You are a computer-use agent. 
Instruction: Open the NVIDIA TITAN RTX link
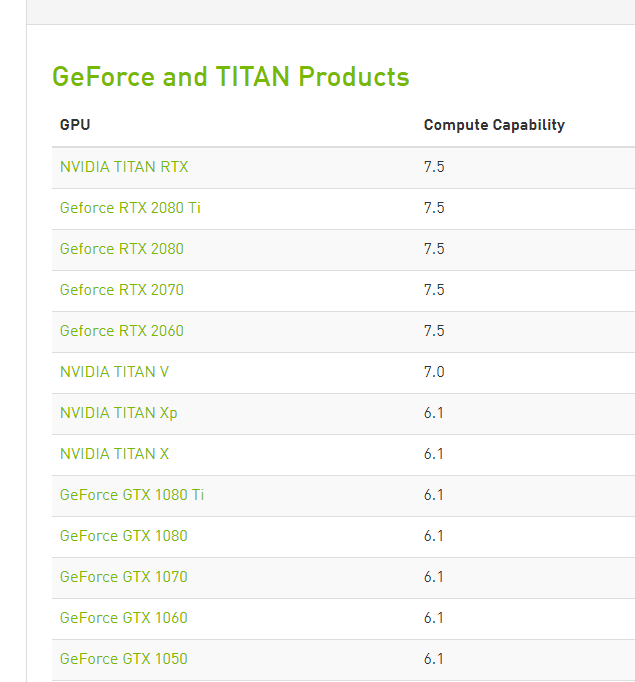tap(124, 167)
